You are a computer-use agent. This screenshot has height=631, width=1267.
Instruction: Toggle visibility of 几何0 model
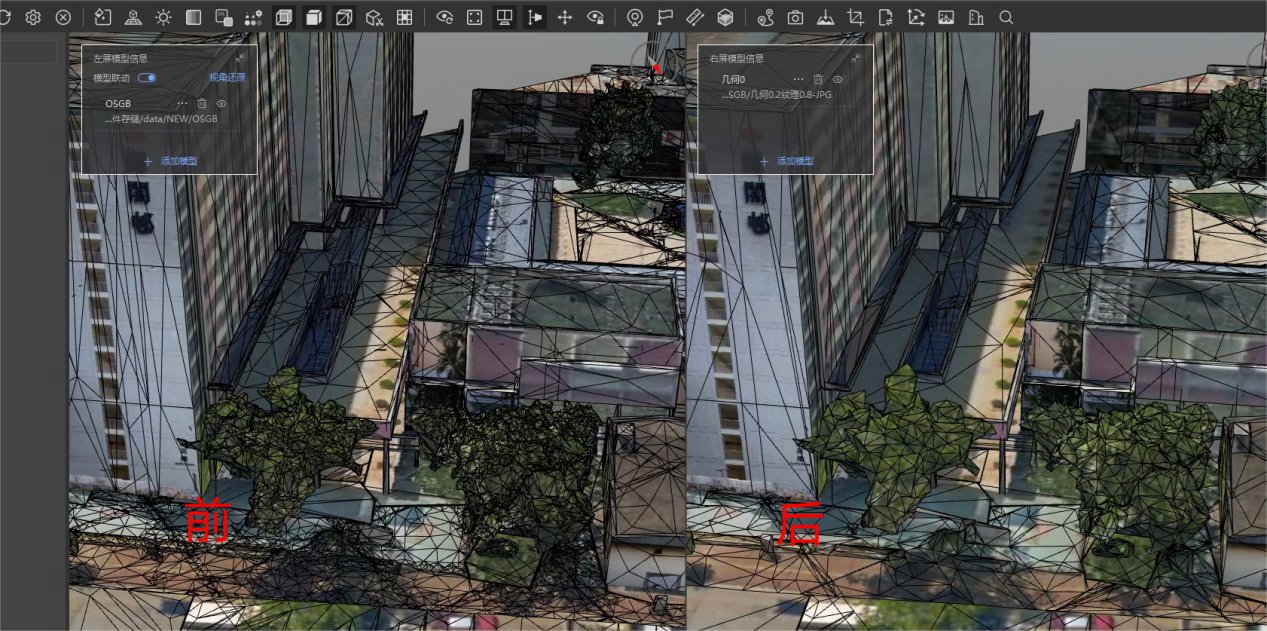(838, 79)
